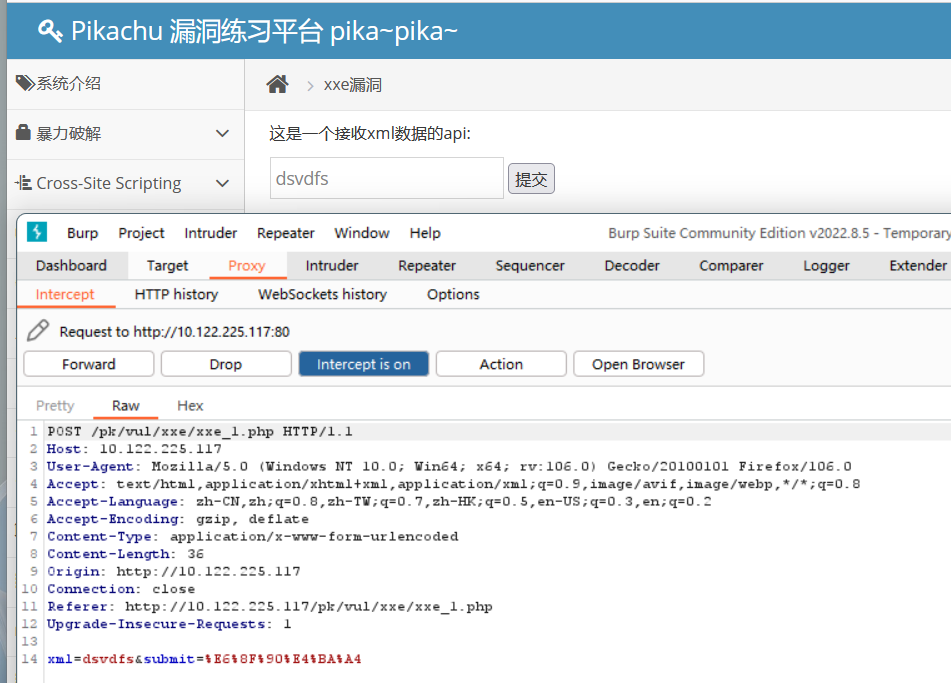Open the Action dropdown button
Screen dimensions: 951x683
click(x=501, y=364)
